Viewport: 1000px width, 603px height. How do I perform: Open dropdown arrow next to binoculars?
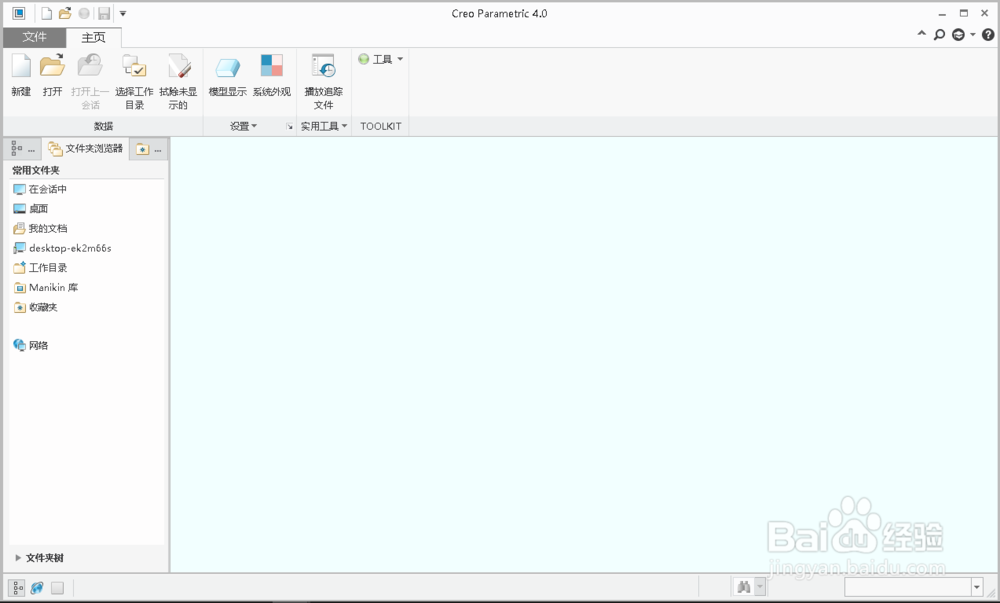(x=760, y=586)
